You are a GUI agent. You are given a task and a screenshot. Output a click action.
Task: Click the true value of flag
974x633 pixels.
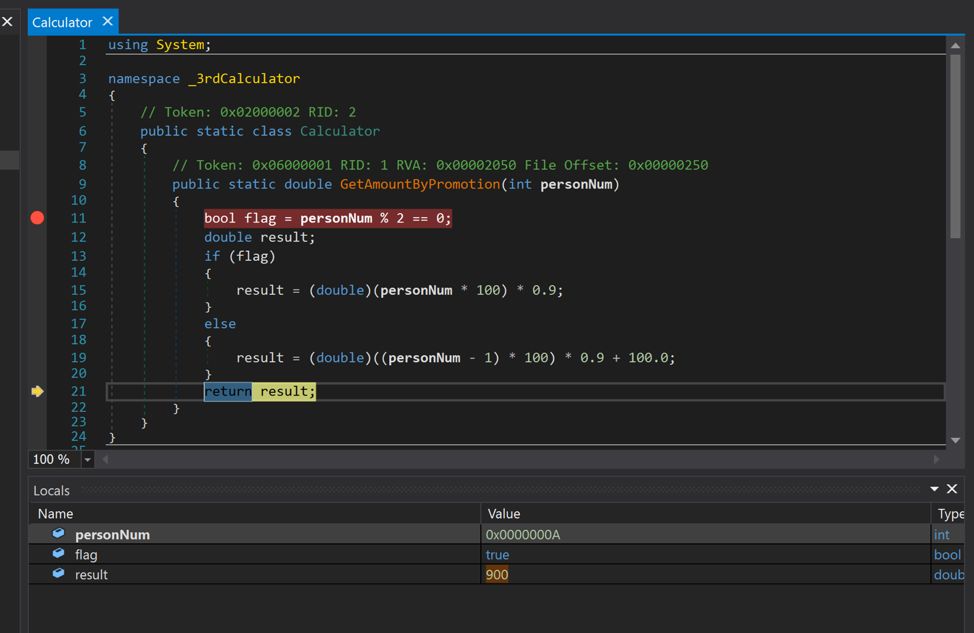coord(497,555)
